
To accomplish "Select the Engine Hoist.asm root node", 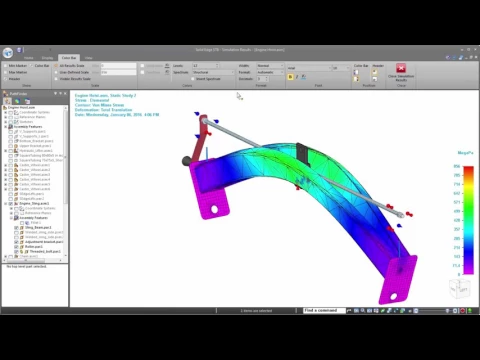I will (x=21, y=108).
